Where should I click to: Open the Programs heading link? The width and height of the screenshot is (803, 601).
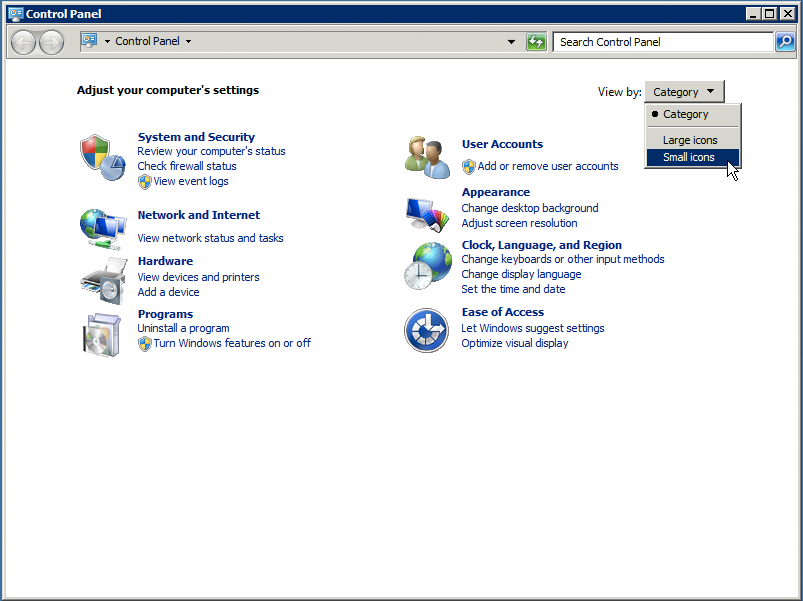165,314
